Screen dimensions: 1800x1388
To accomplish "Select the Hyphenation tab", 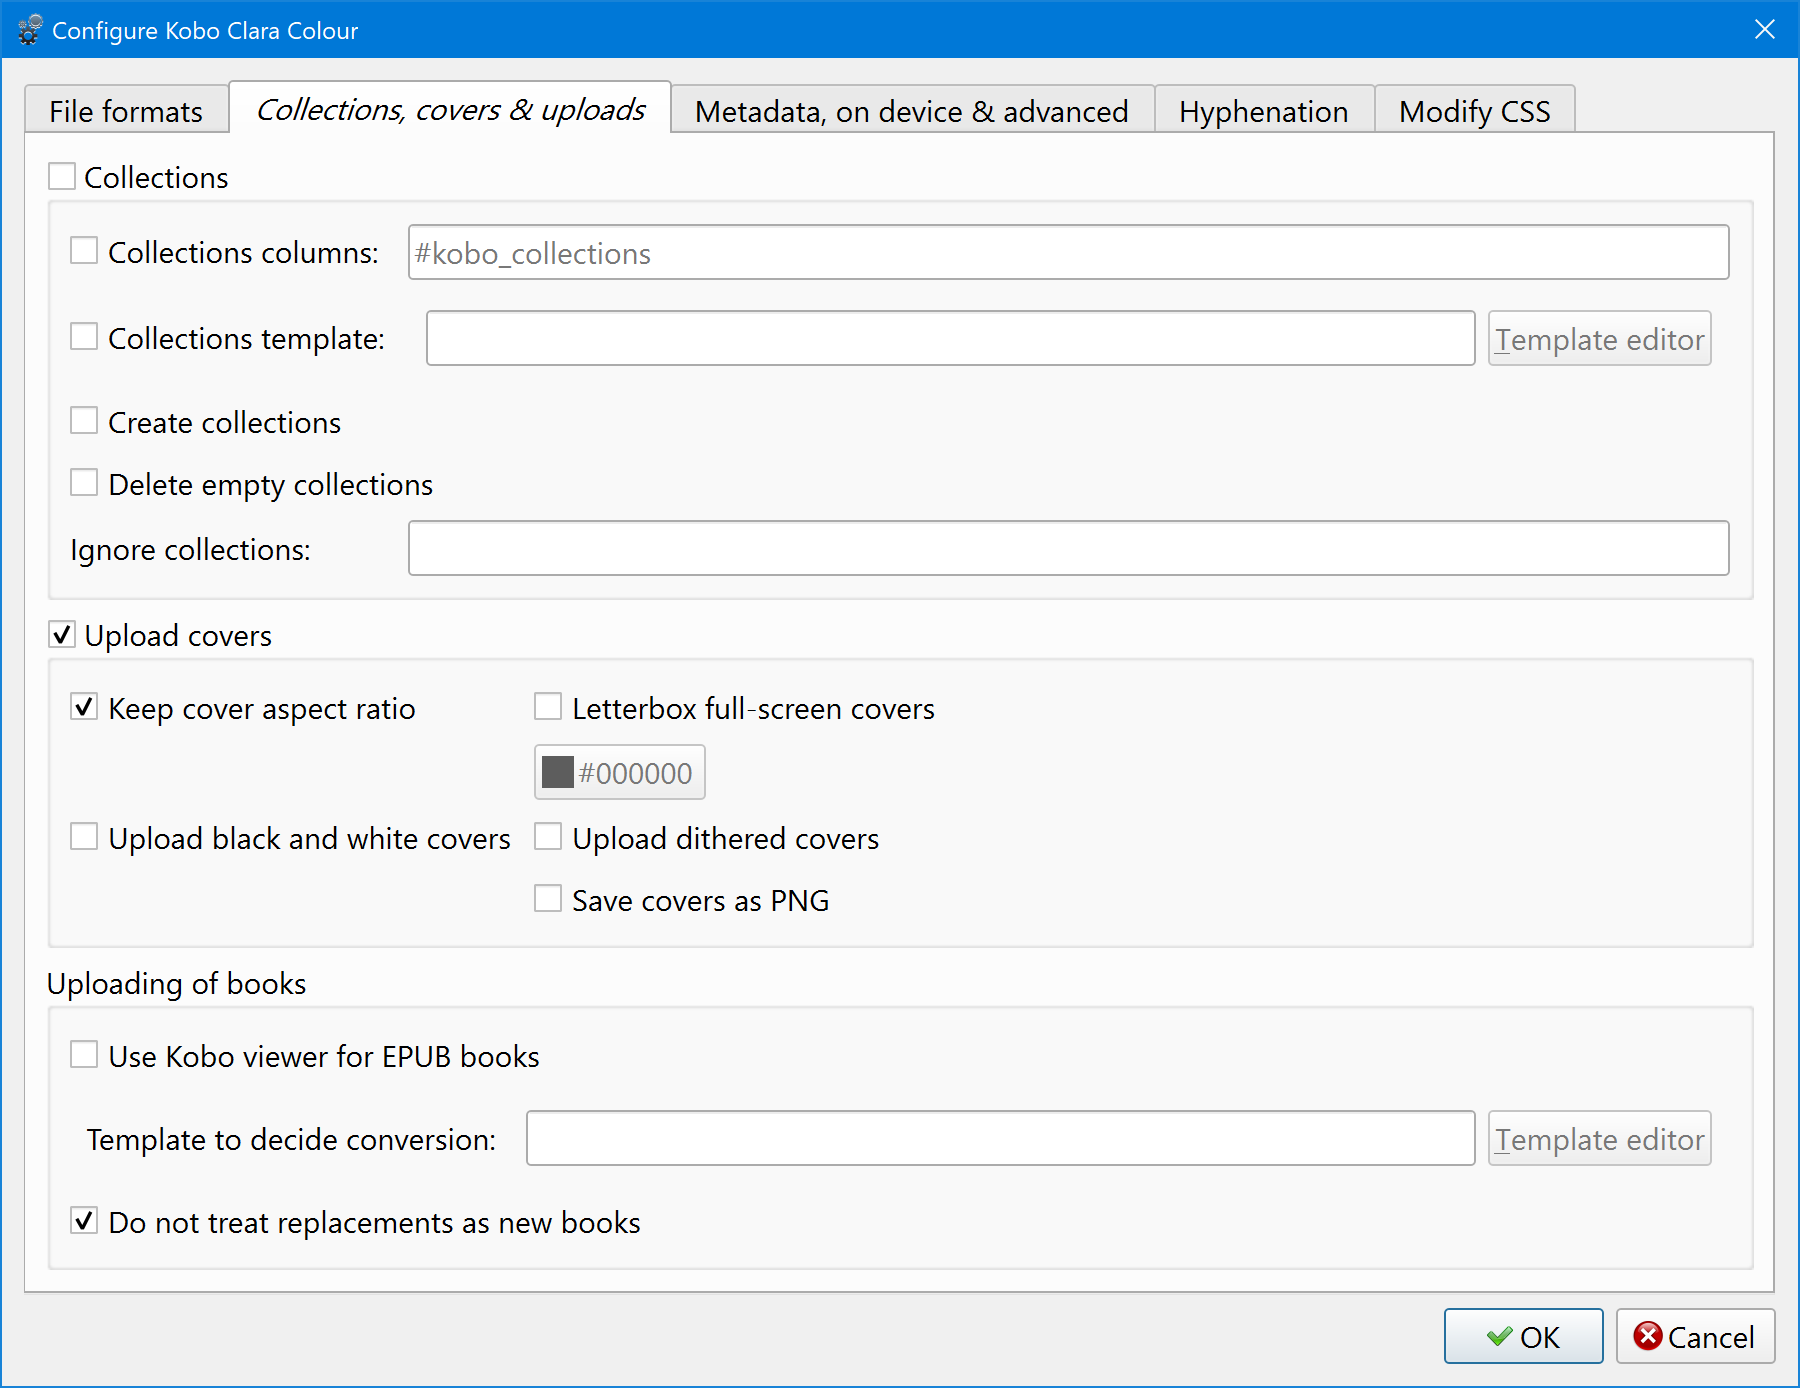I will 1263,111.
